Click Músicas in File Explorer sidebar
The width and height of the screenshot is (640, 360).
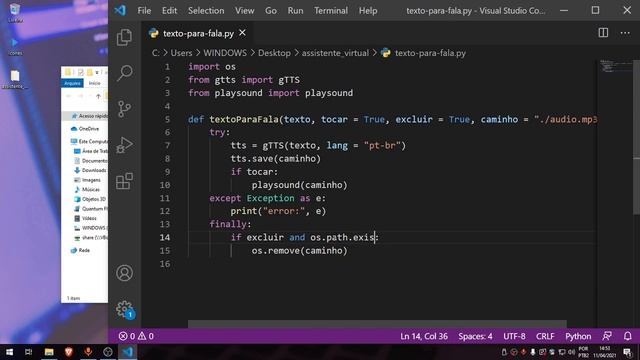pos(87,189)
